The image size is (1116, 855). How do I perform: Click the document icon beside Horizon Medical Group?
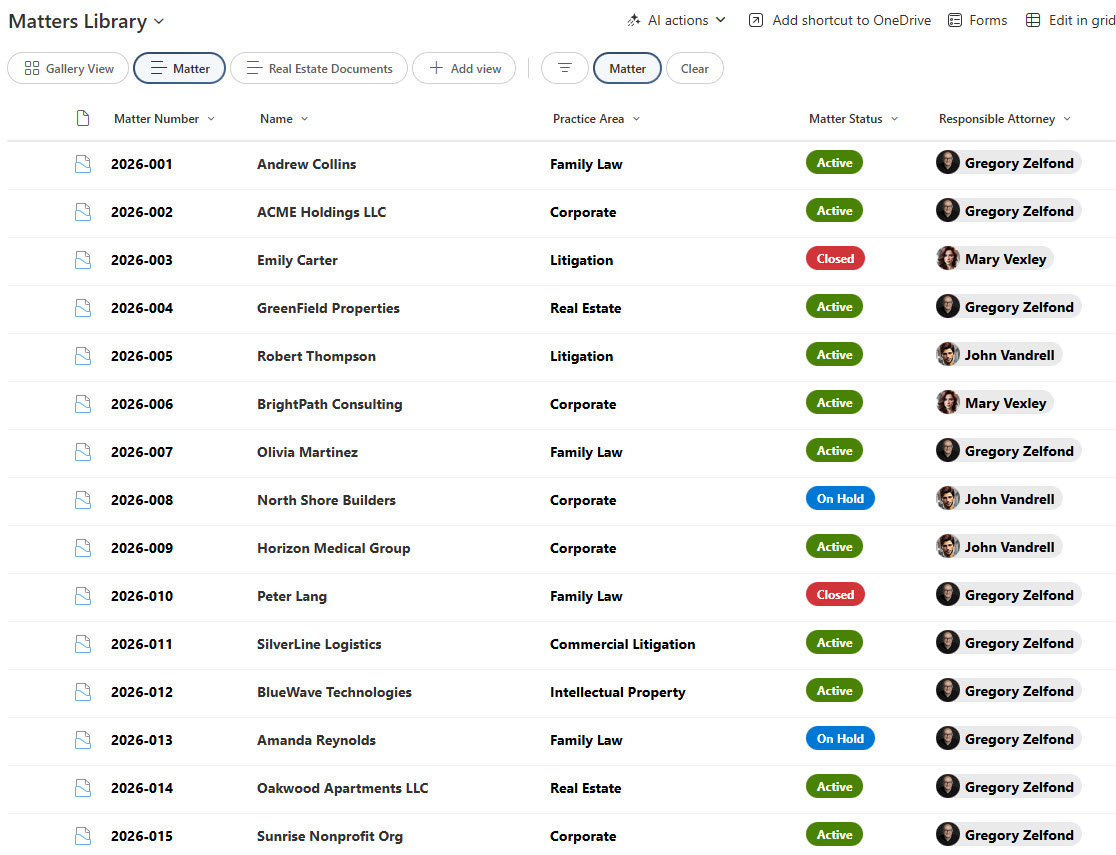click(83, 547)
